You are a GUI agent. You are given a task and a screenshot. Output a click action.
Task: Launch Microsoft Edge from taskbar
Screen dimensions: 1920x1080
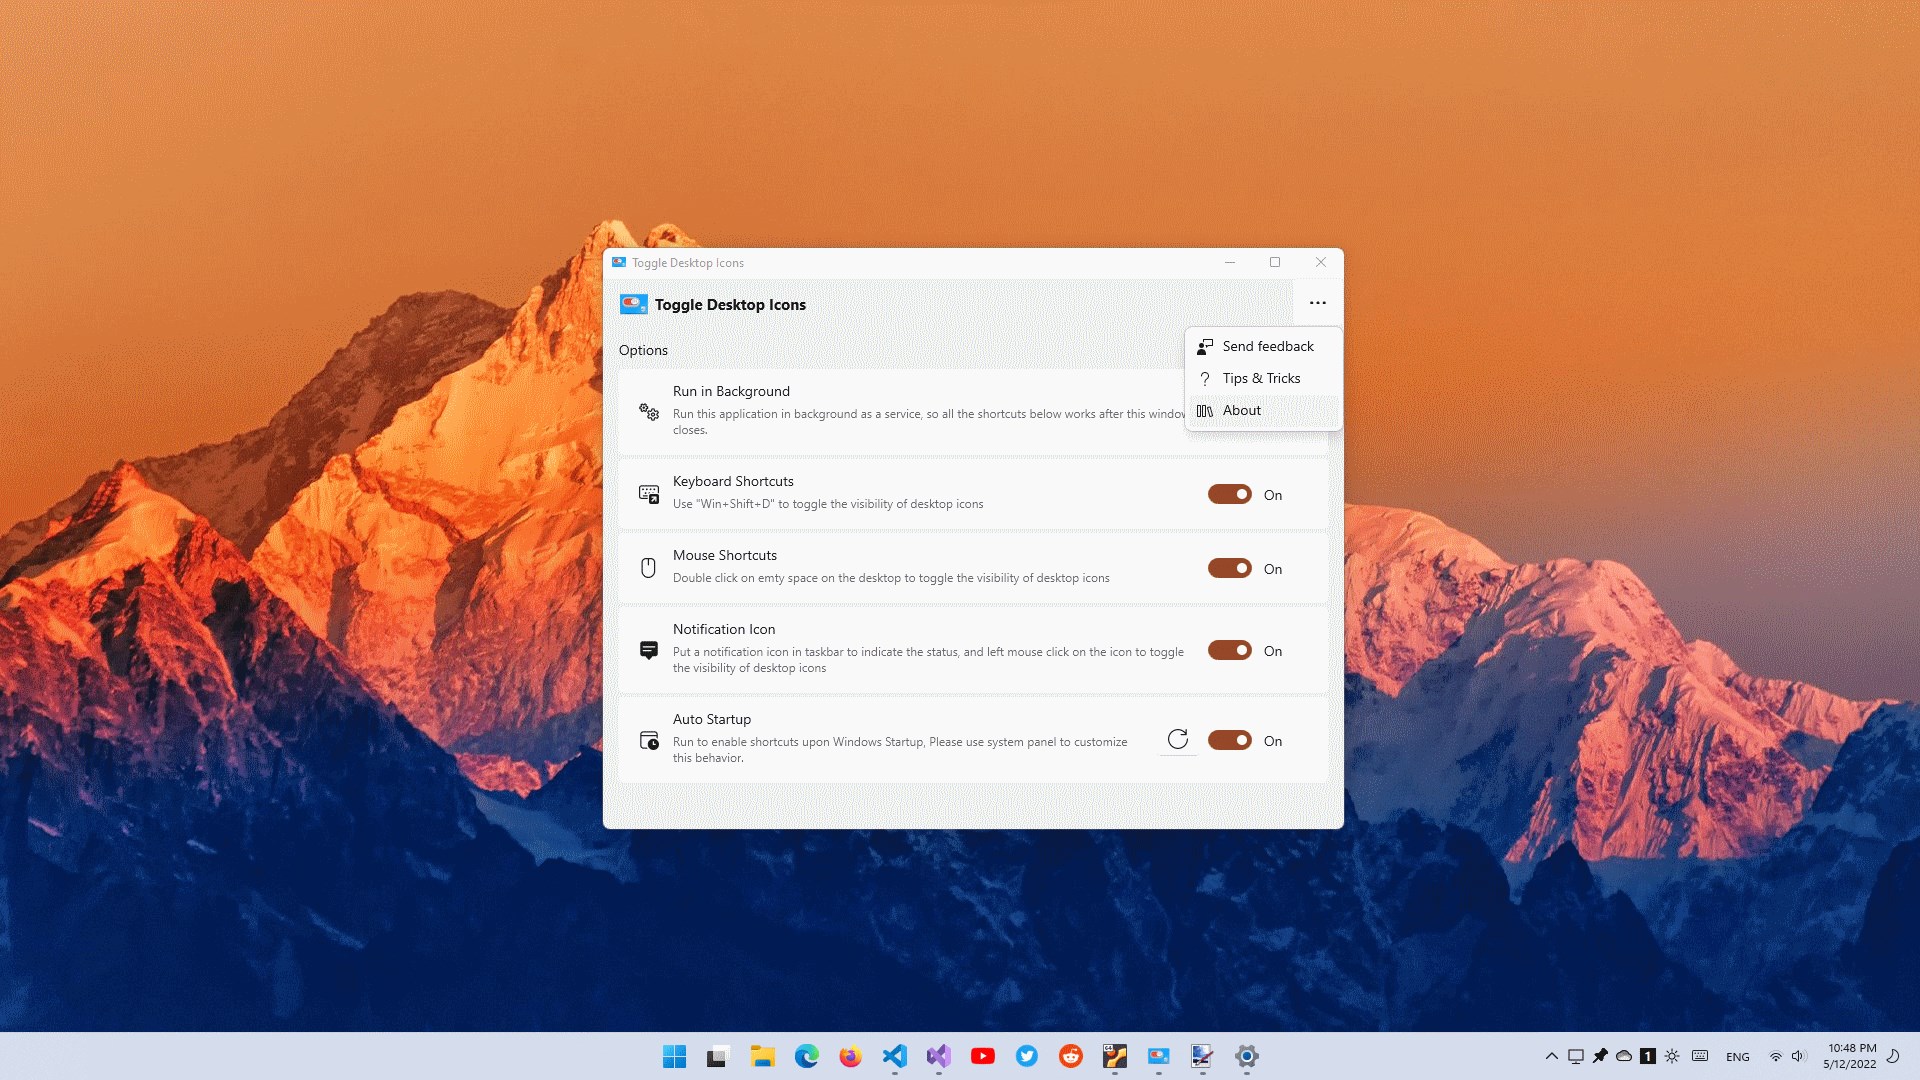tap(806, 1056)
